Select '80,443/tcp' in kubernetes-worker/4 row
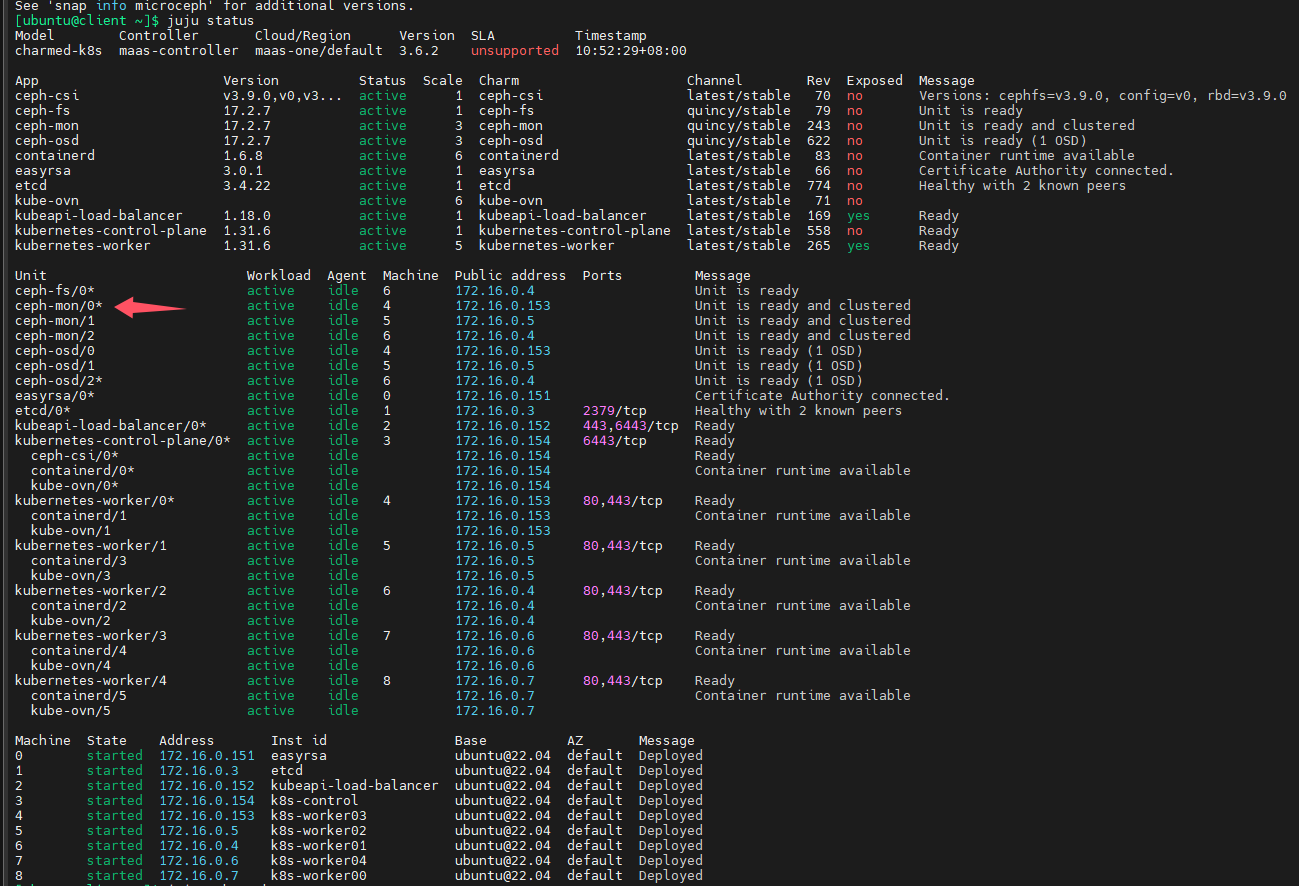The width and height of the screenshot is (1299, 886). click(x=623, y=681)
